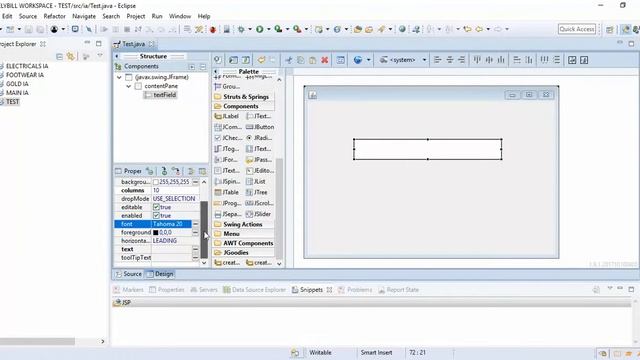
Task: Expand the Struts & Springs palette category
Action: tap(243, 97)
